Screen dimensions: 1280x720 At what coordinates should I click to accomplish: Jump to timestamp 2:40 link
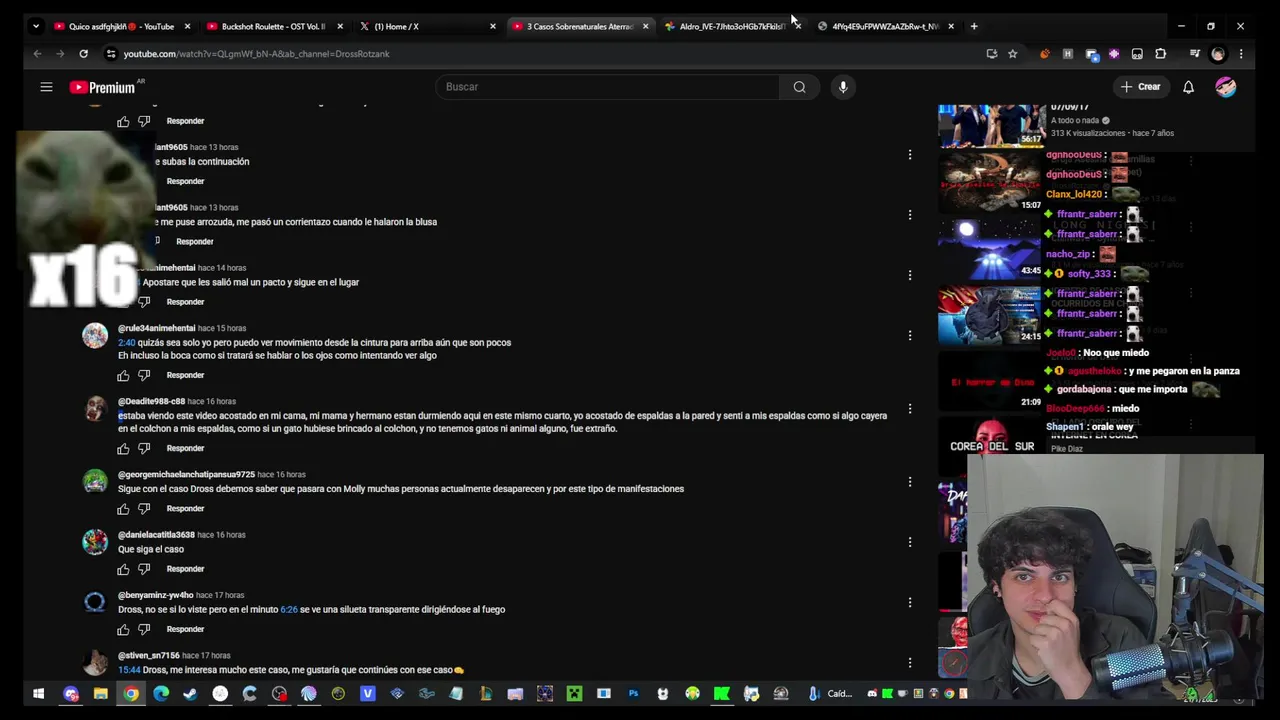coord(126,343)
